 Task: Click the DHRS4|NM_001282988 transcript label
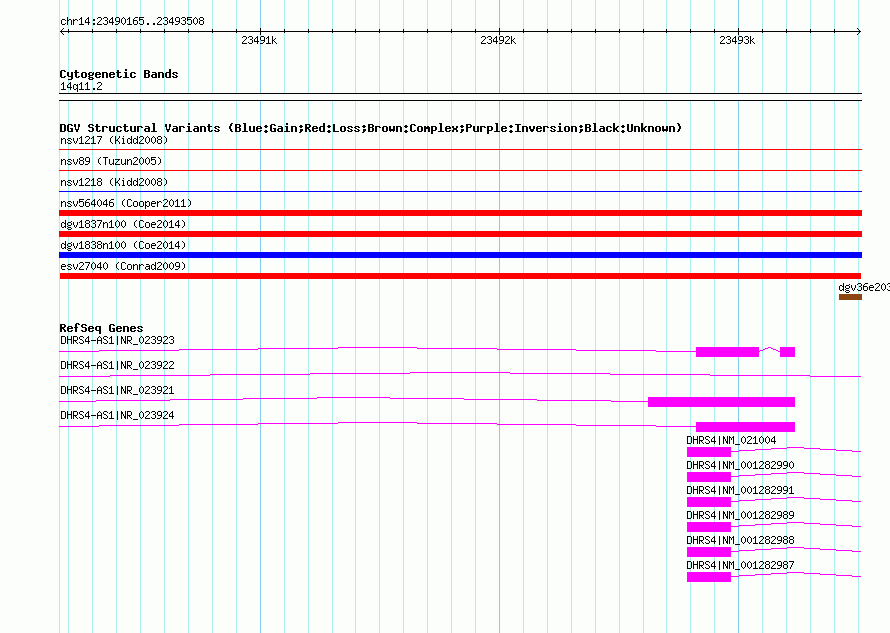(740, 540)
